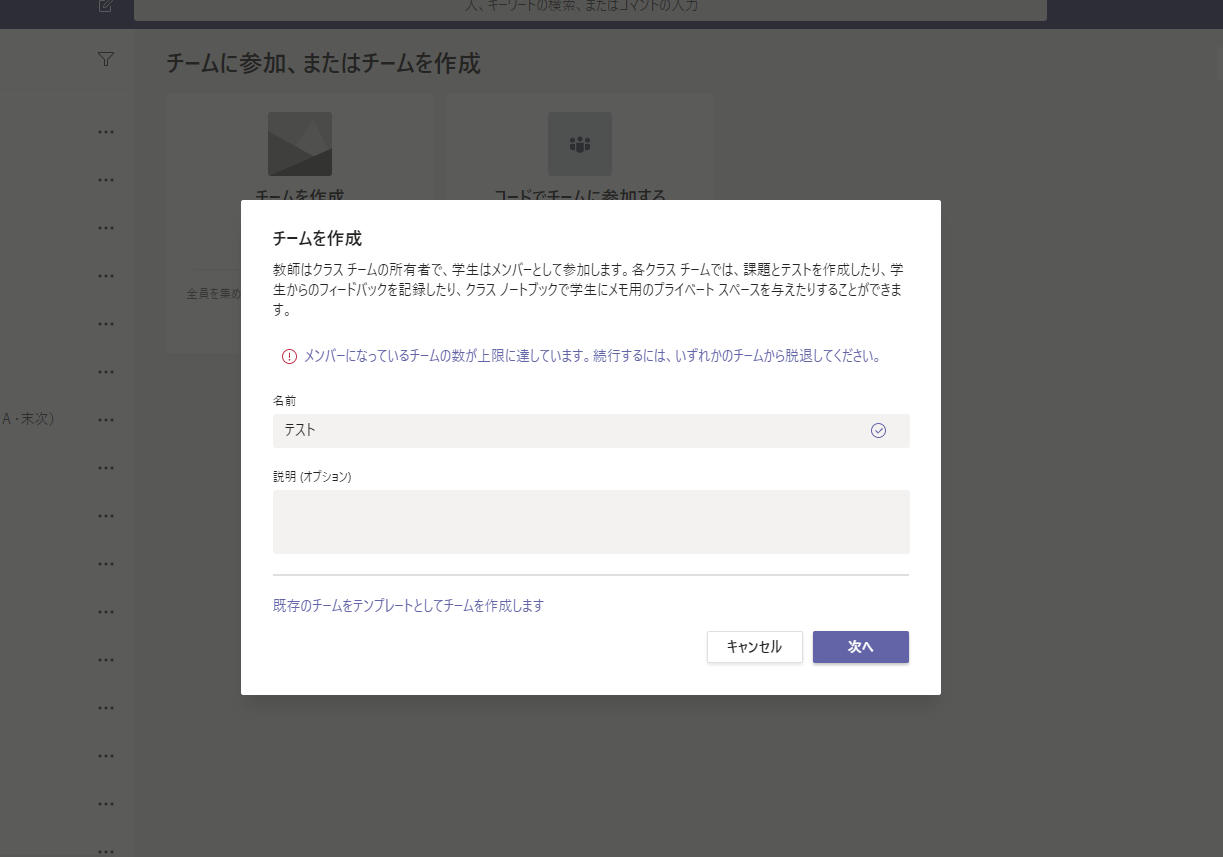Screen dimensions: 1223x857
Task: Click the red warning icon beside the limit message
Action: 289,356
